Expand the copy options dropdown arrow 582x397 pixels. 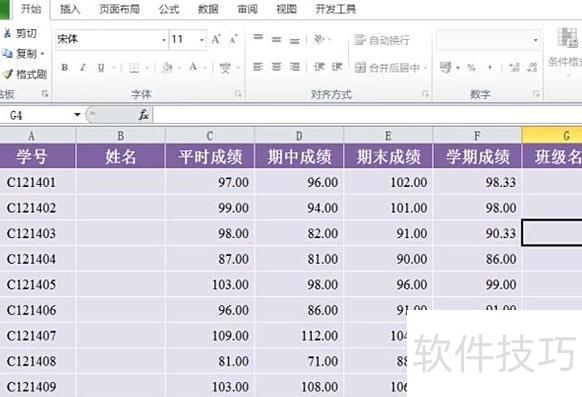pyautogui.click(x=42, y=54)
